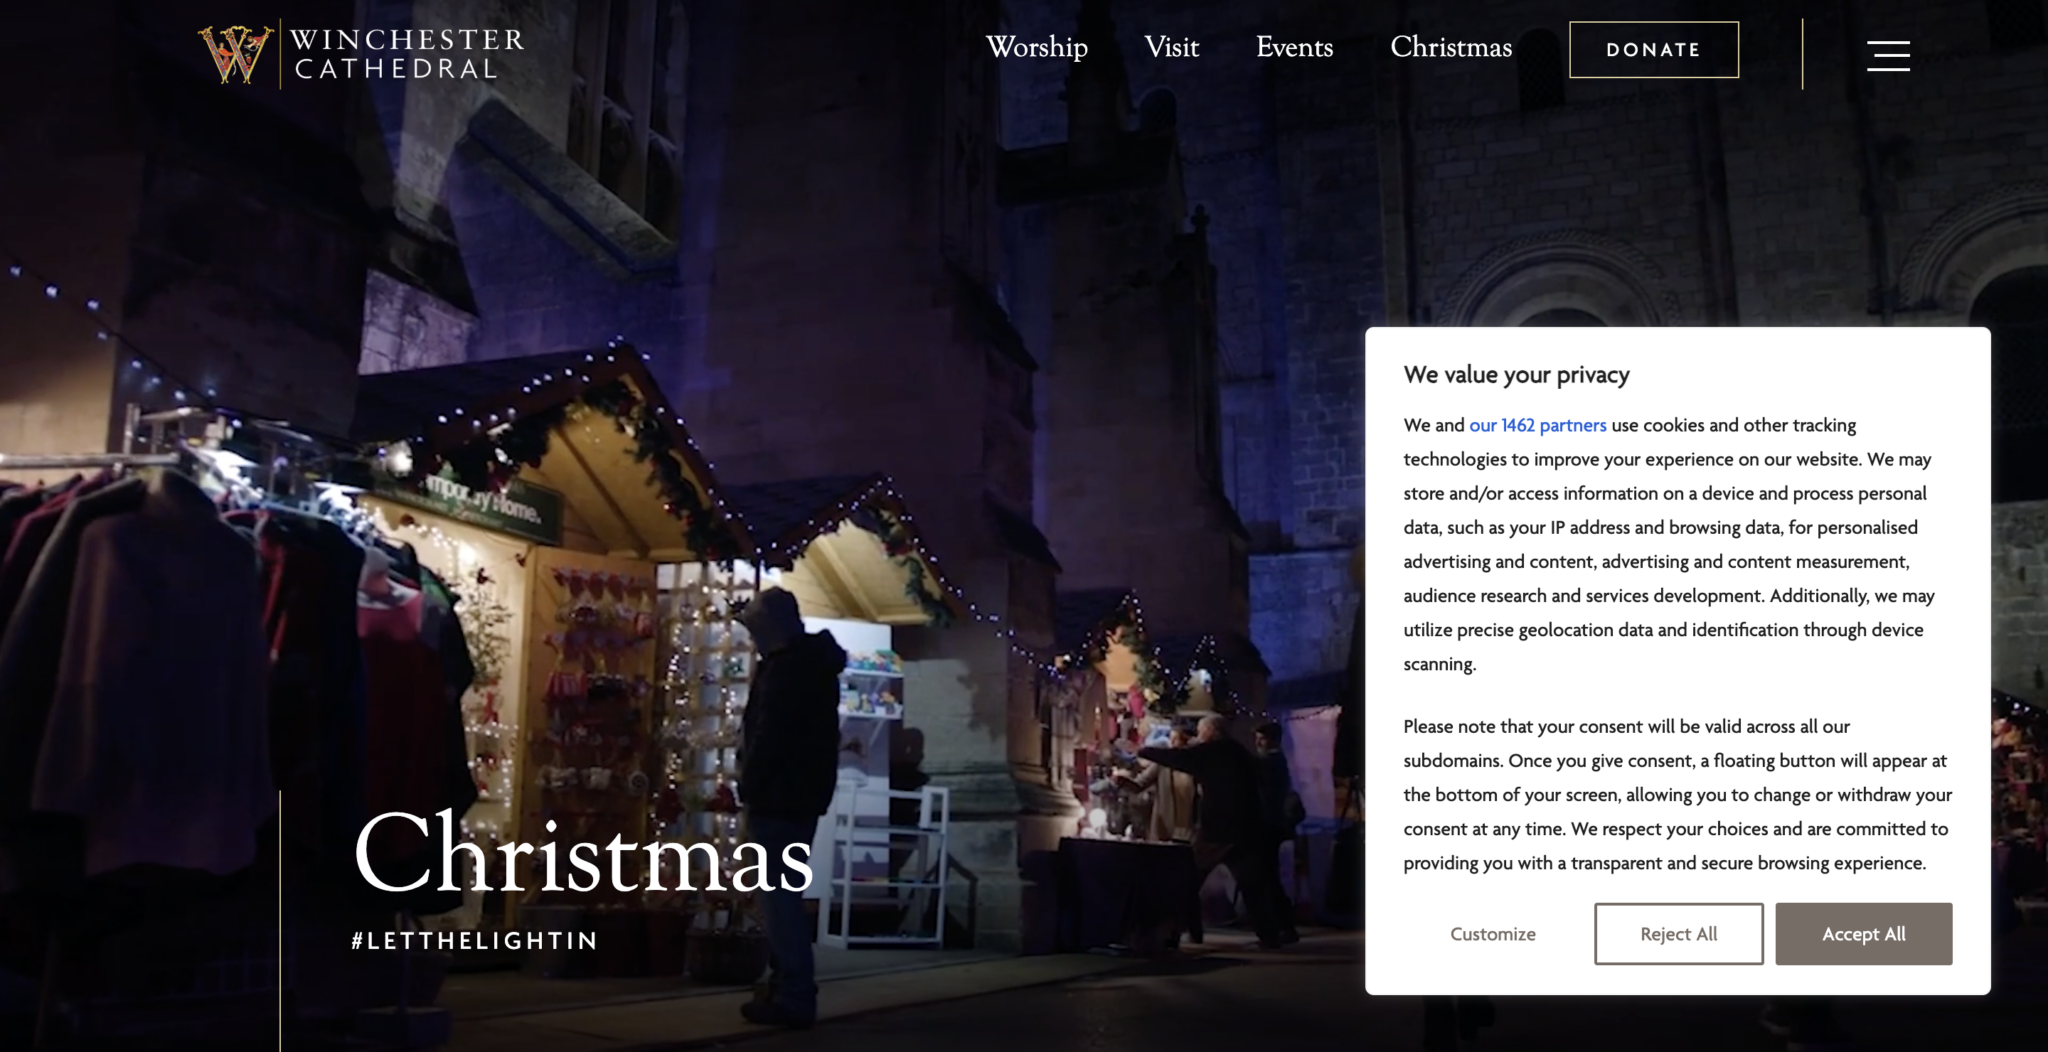Navigate to the Events page

point(1294,48)
